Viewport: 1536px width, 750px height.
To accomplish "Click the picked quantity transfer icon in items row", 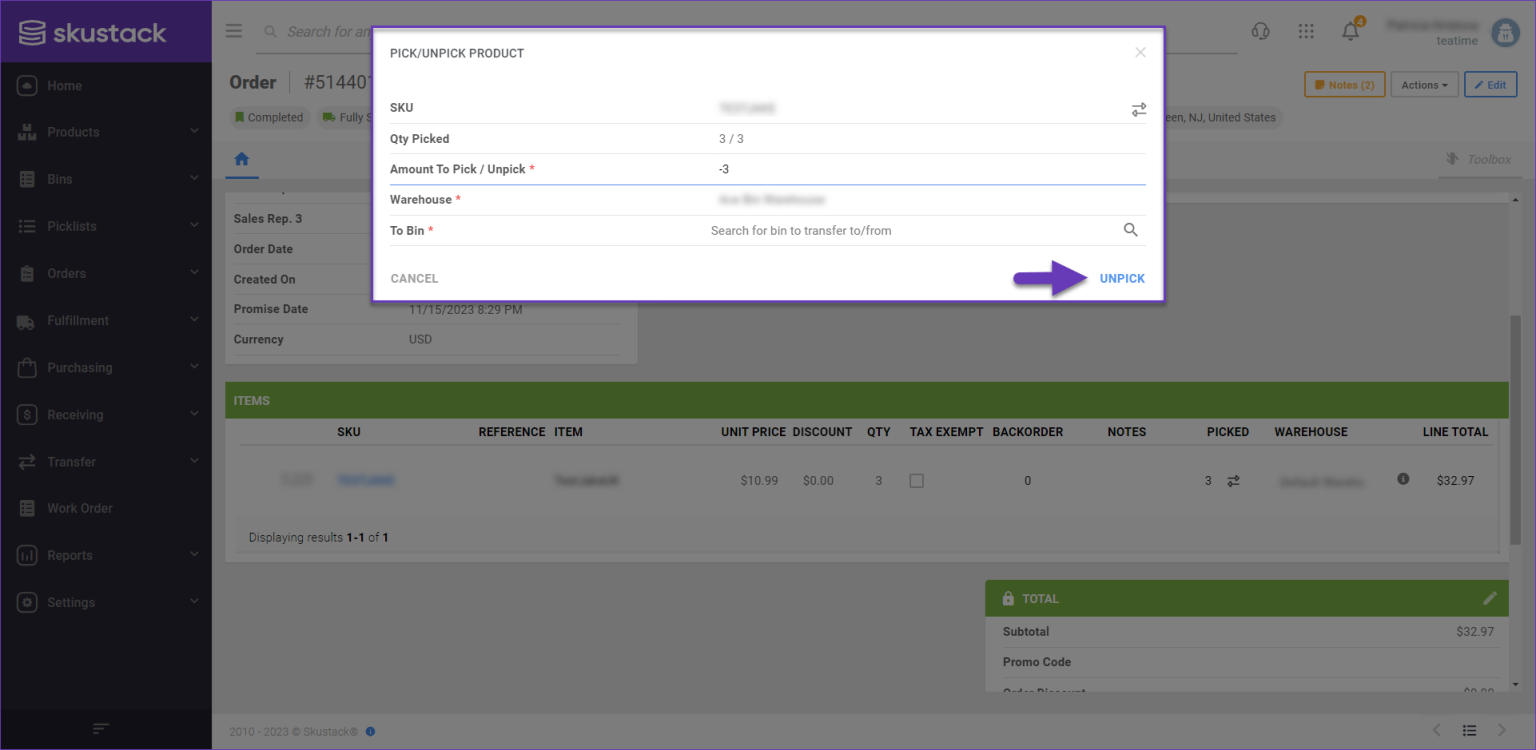I will (x=1233, y=480).
